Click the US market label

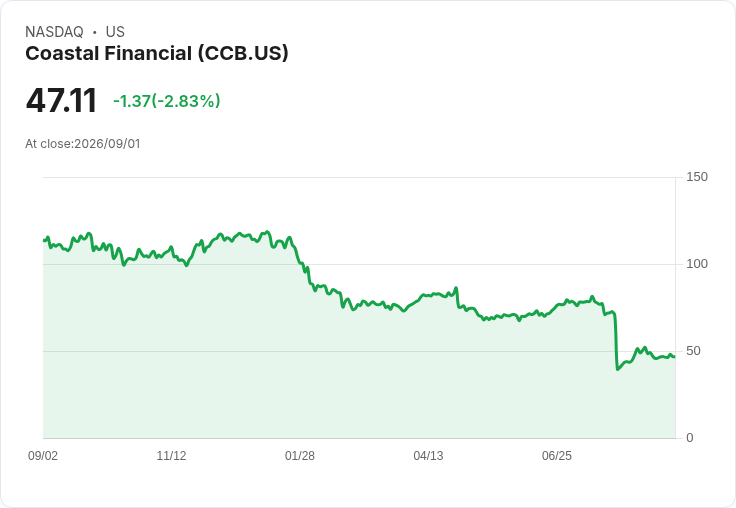(115, 32)
